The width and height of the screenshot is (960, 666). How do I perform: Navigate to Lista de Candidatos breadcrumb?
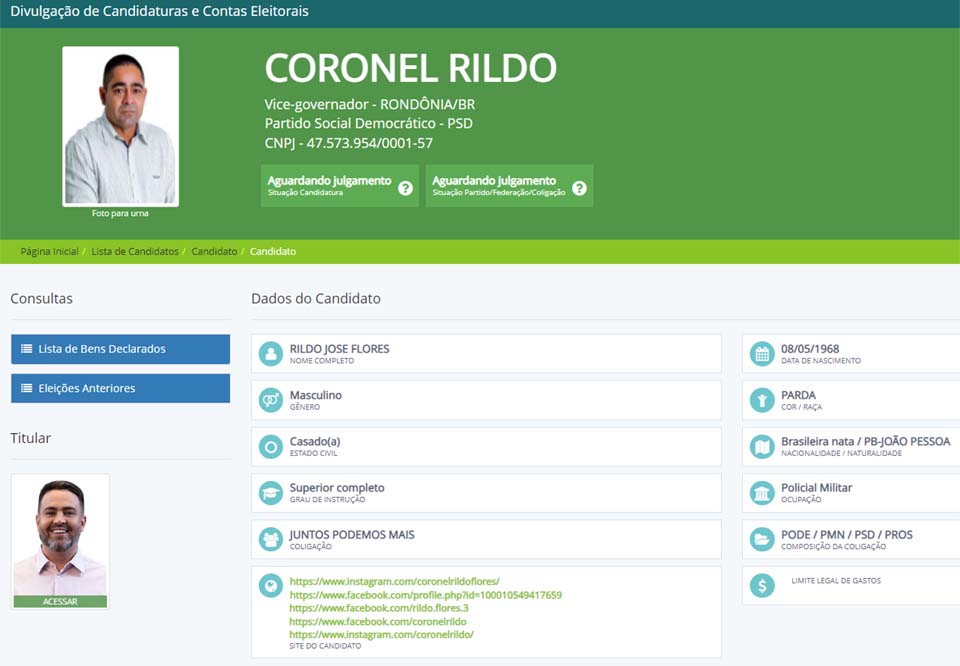(135, 252)
